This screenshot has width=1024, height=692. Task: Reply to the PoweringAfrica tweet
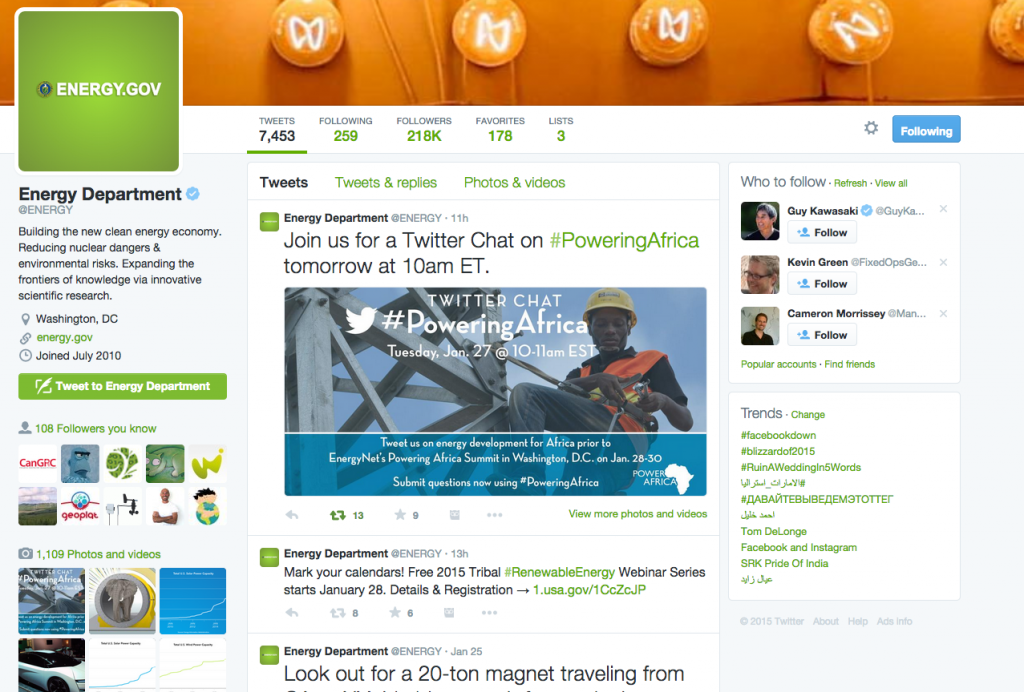(292, 515)
